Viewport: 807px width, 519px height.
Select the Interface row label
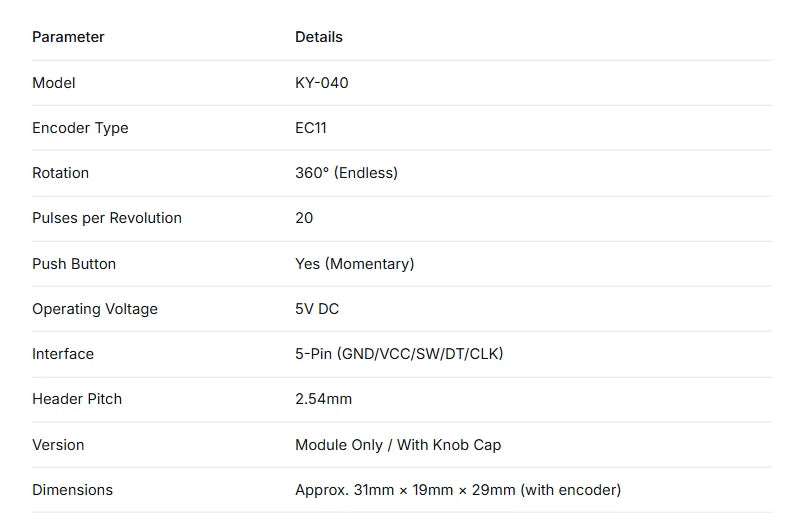tap(63, 354)
